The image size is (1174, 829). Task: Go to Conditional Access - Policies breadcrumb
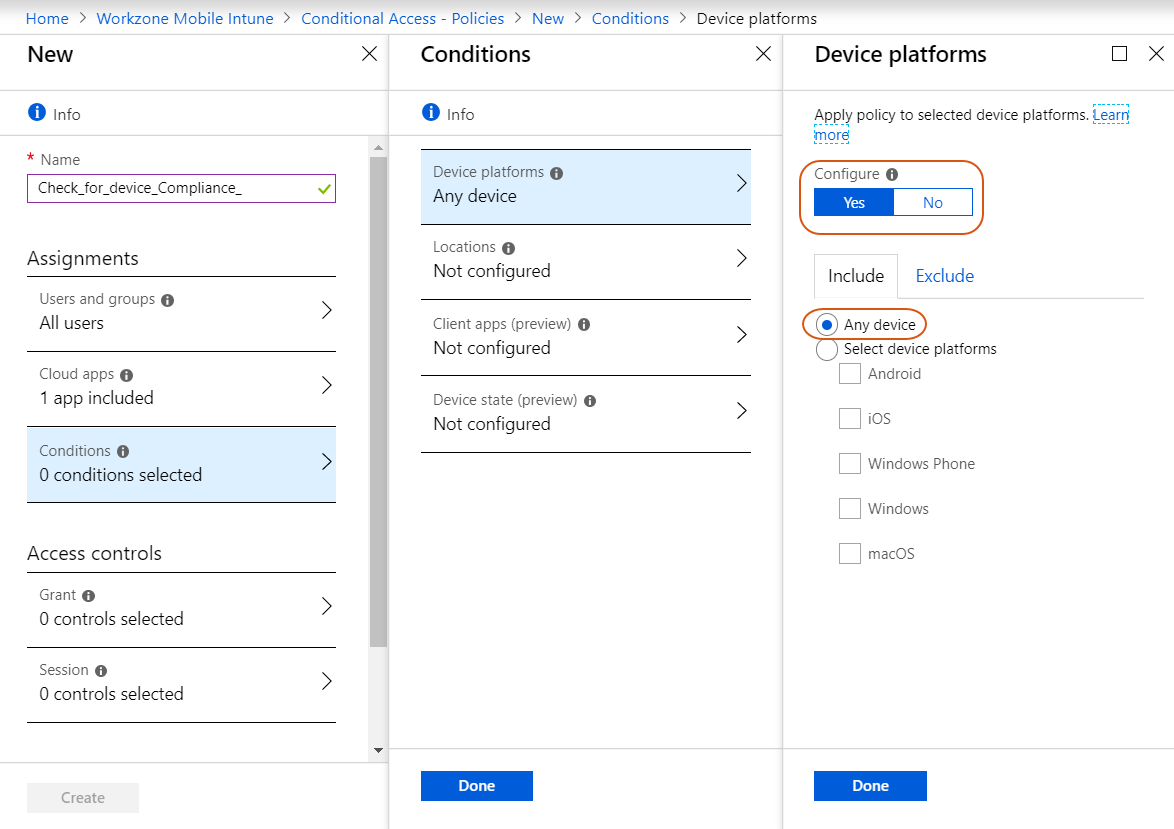click(x=403, y=19)
